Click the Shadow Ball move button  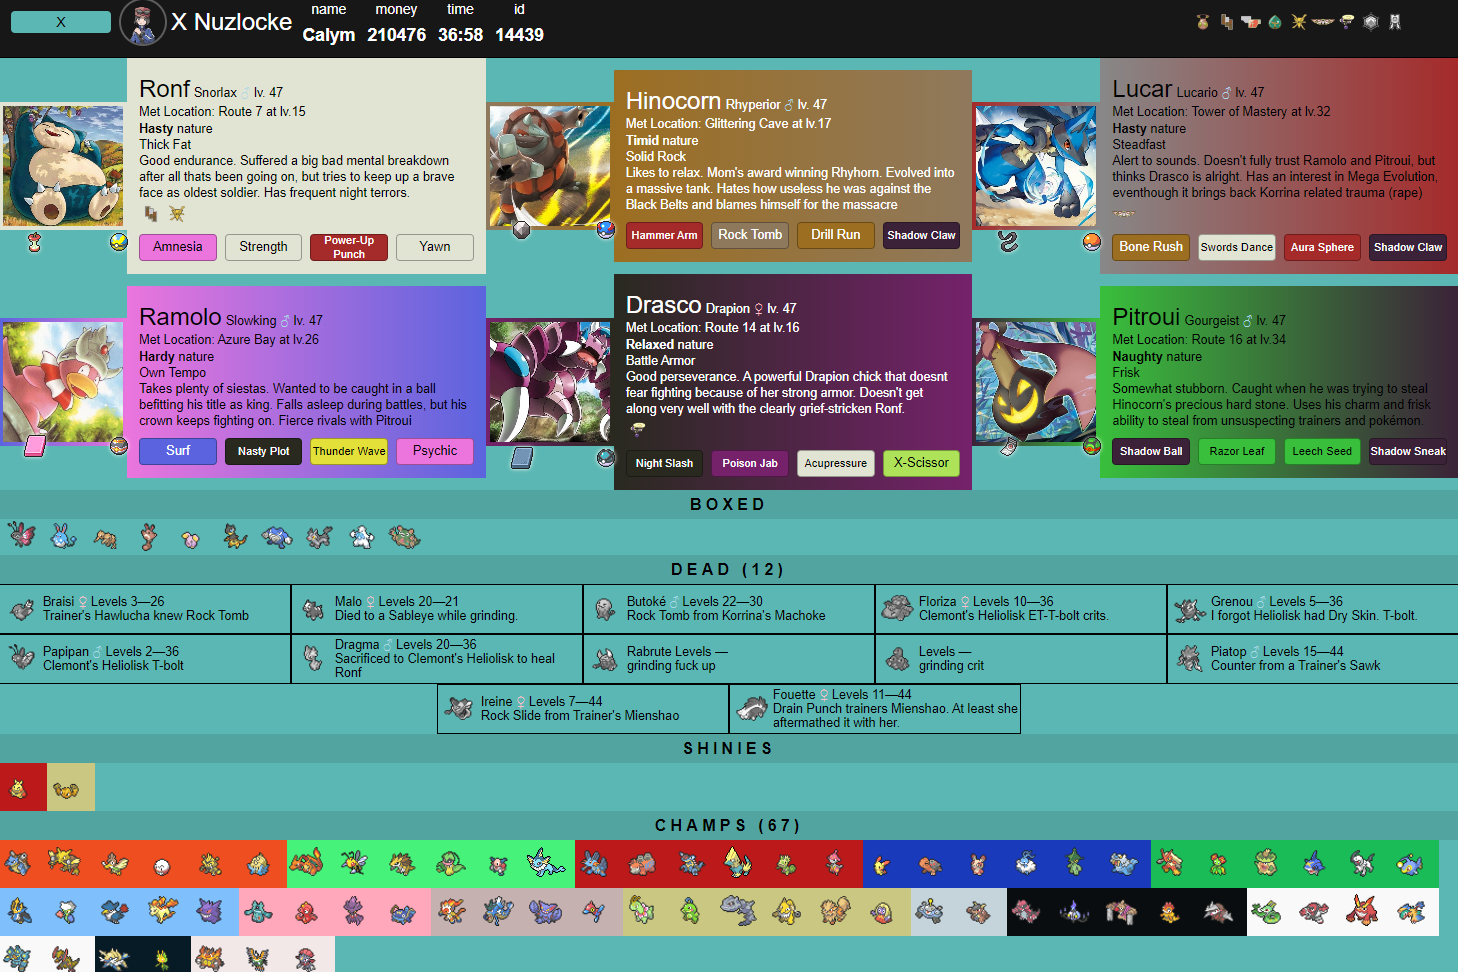[1151, 451]
